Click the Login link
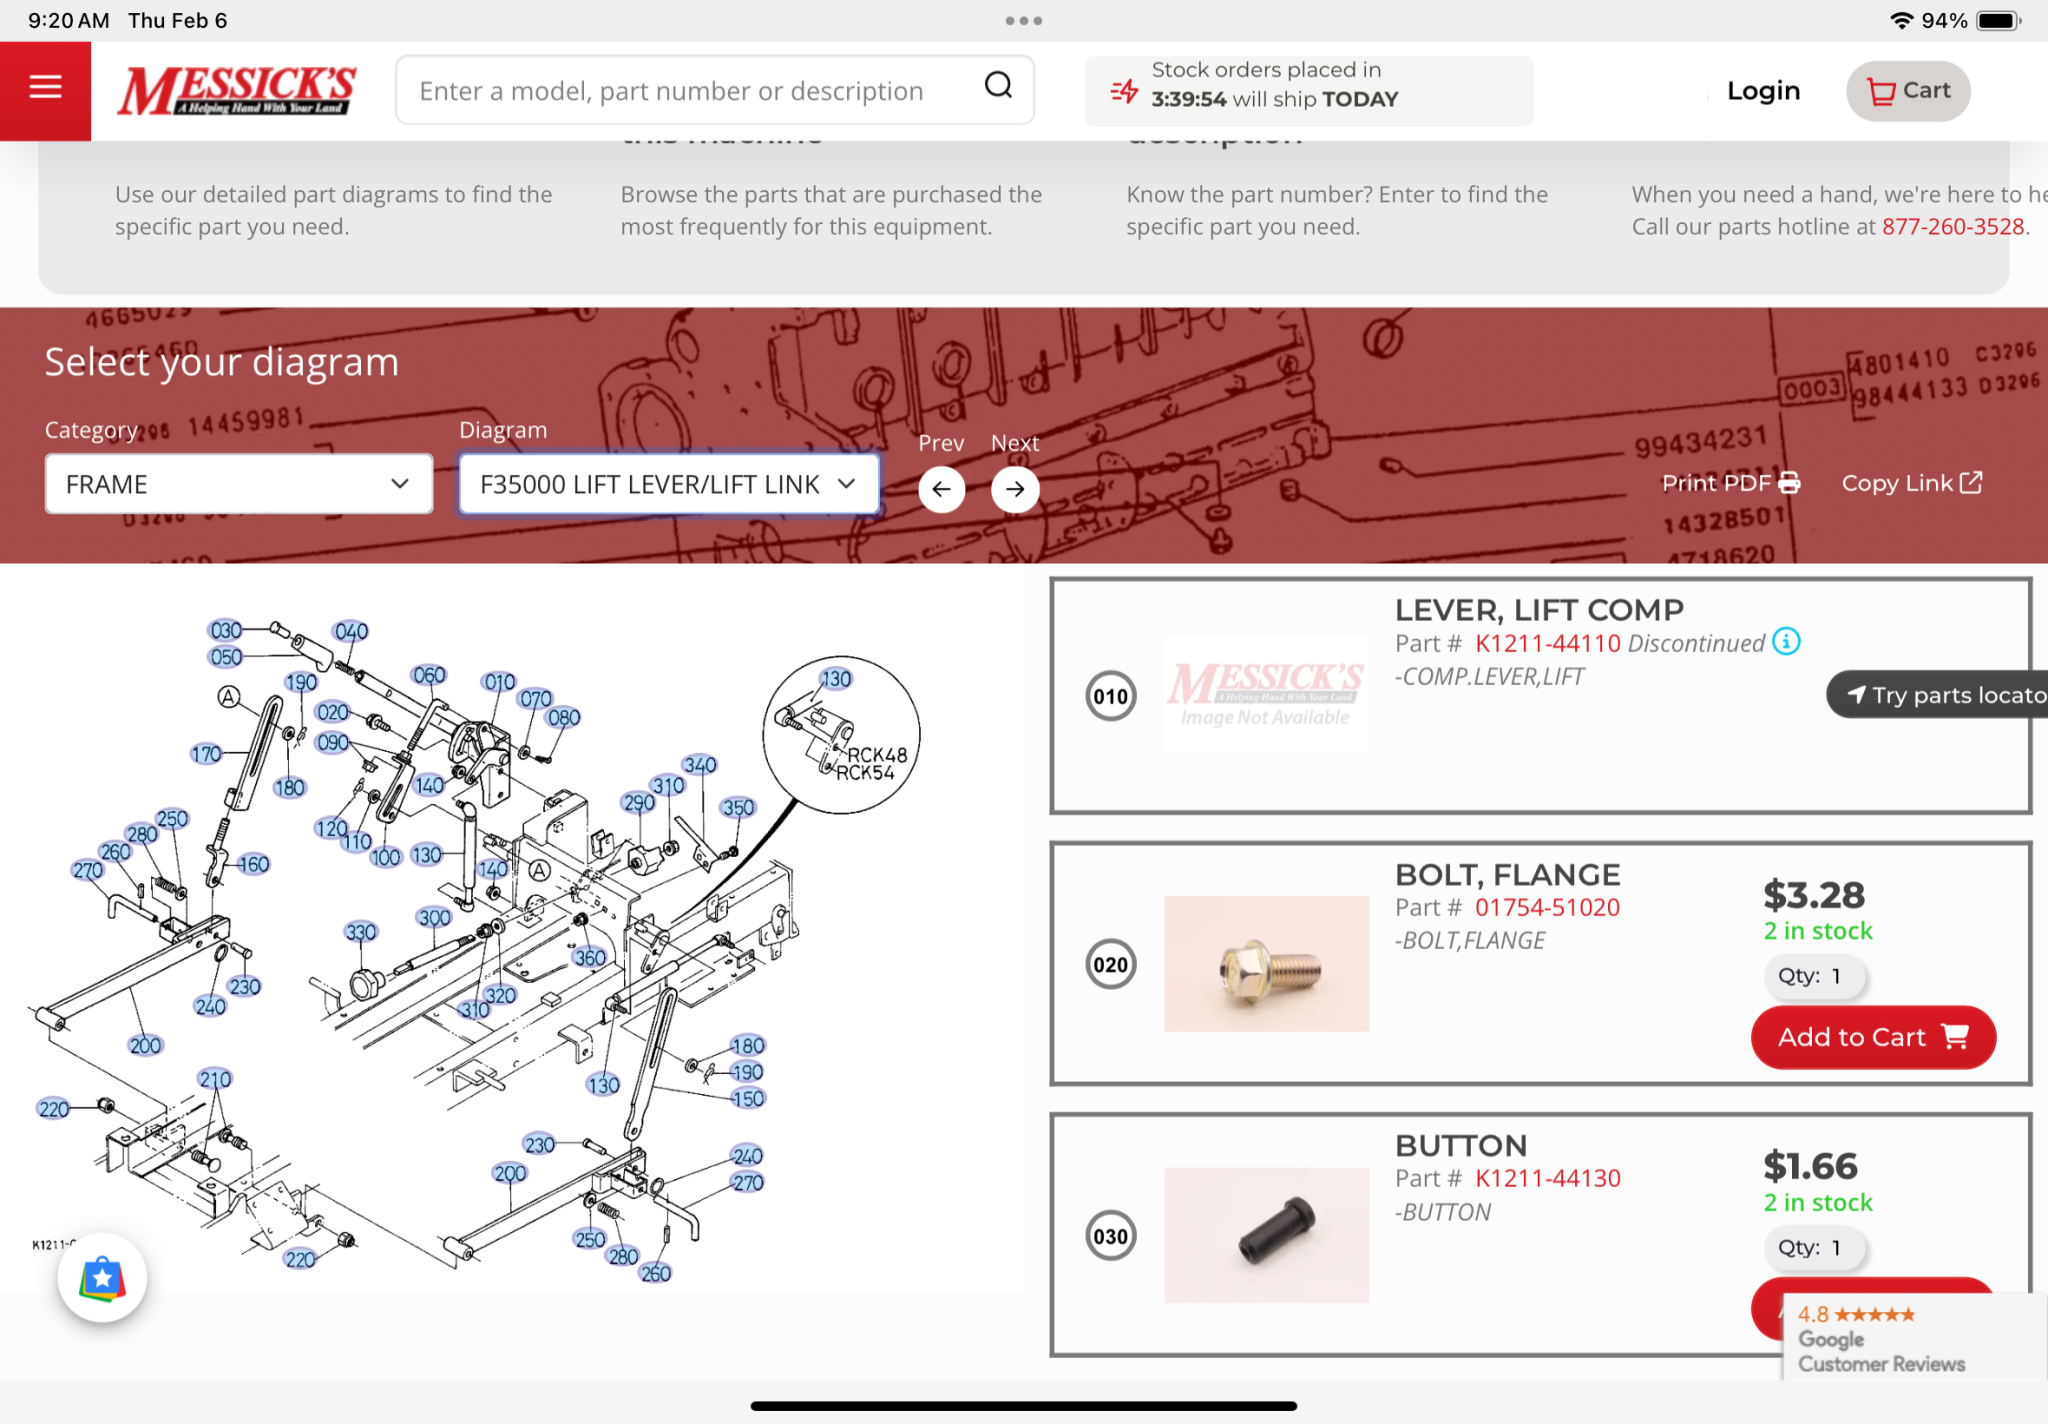Screen dimensions: 2048x1424 point(1763,91)
